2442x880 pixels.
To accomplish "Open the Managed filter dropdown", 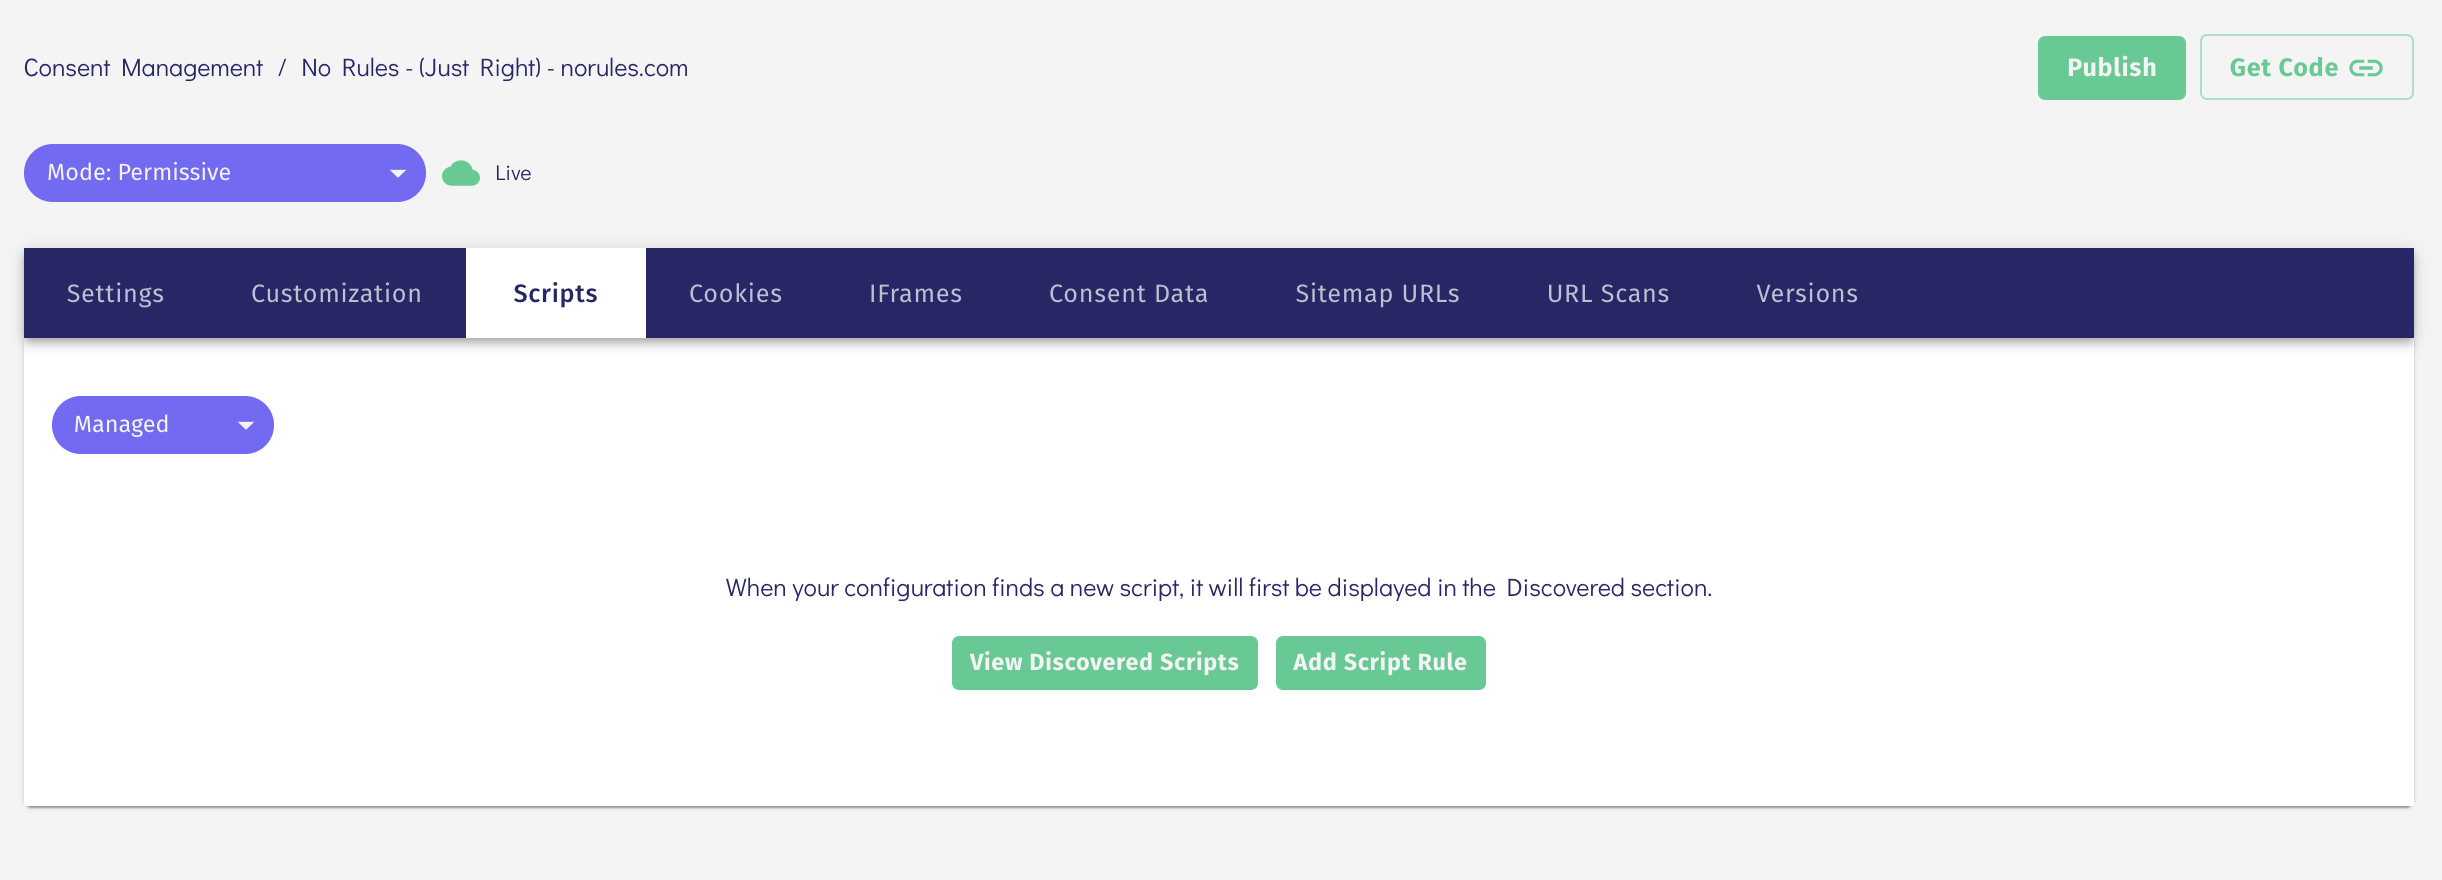I will [162, 425].
